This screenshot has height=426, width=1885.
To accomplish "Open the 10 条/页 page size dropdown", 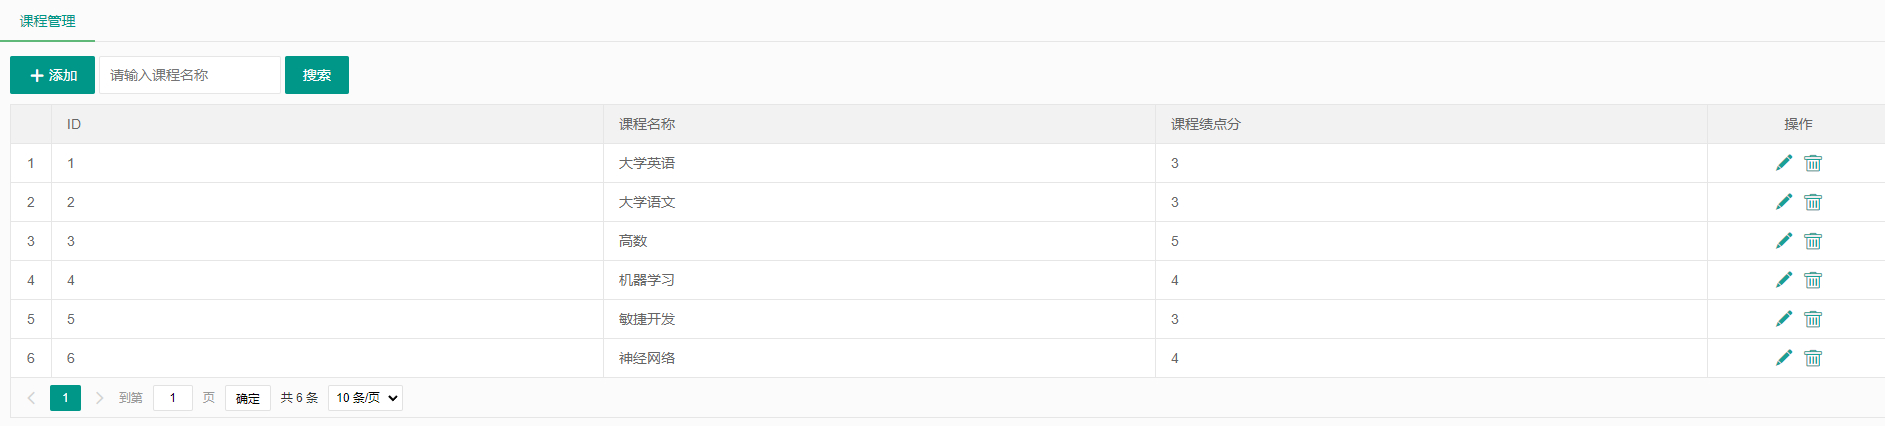I will click(365, 398).
